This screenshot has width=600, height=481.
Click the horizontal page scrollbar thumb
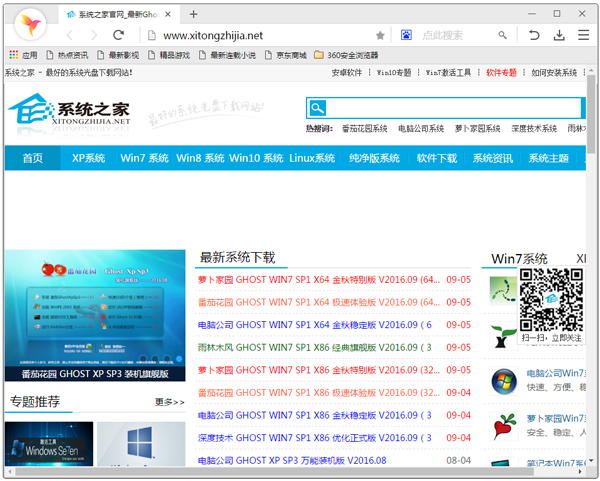tap(274, 472)
